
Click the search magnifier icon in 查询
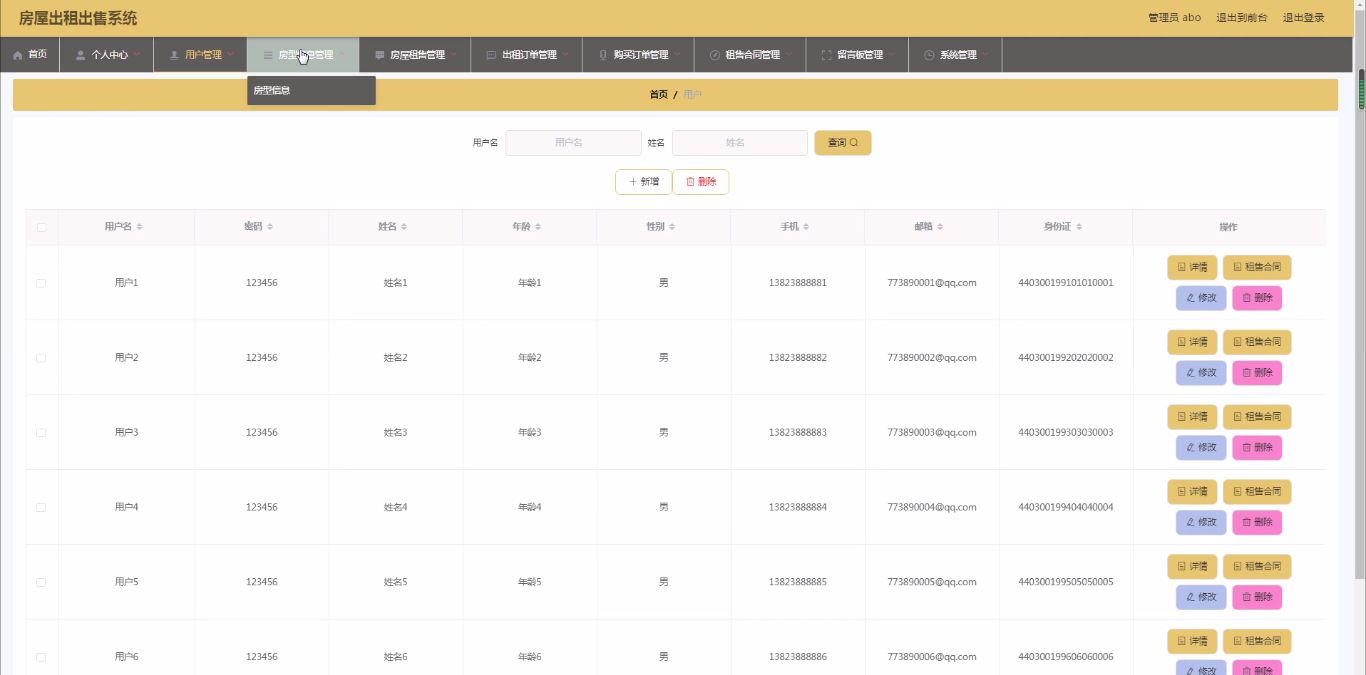tap(854, 143)
